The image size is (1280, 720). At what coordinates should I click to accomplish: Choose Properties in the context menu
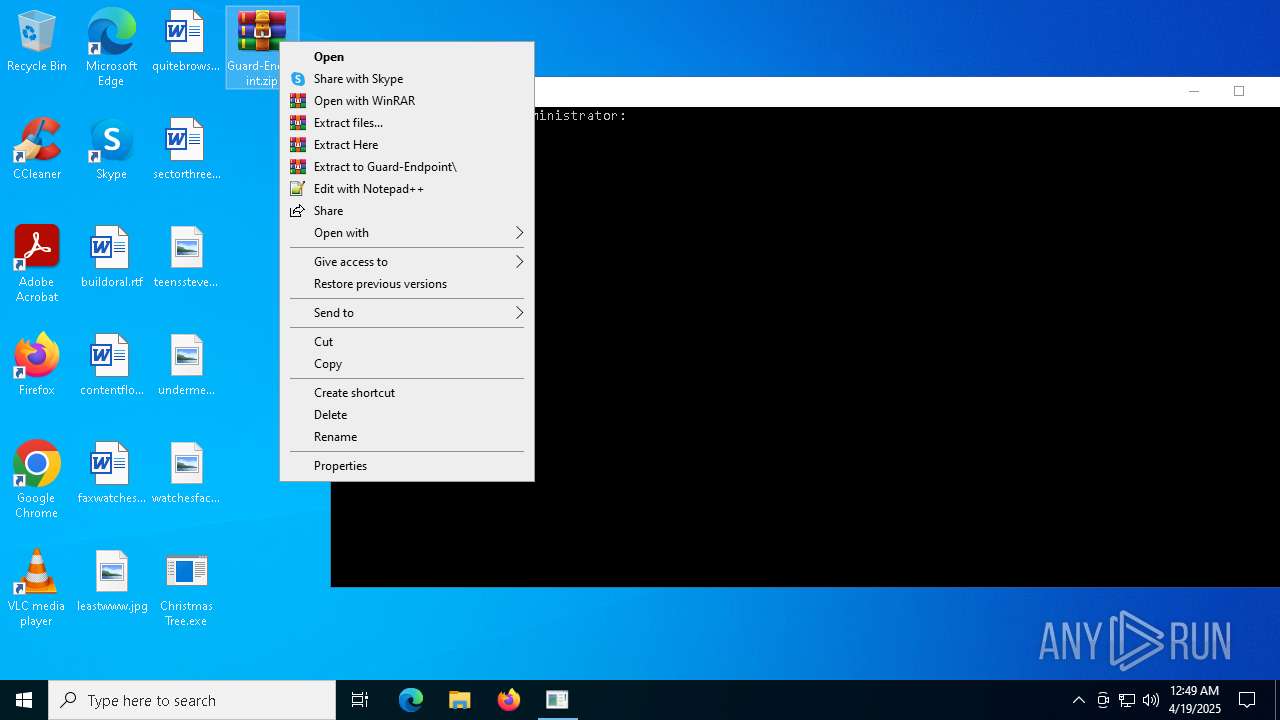[x=407, y=466]
